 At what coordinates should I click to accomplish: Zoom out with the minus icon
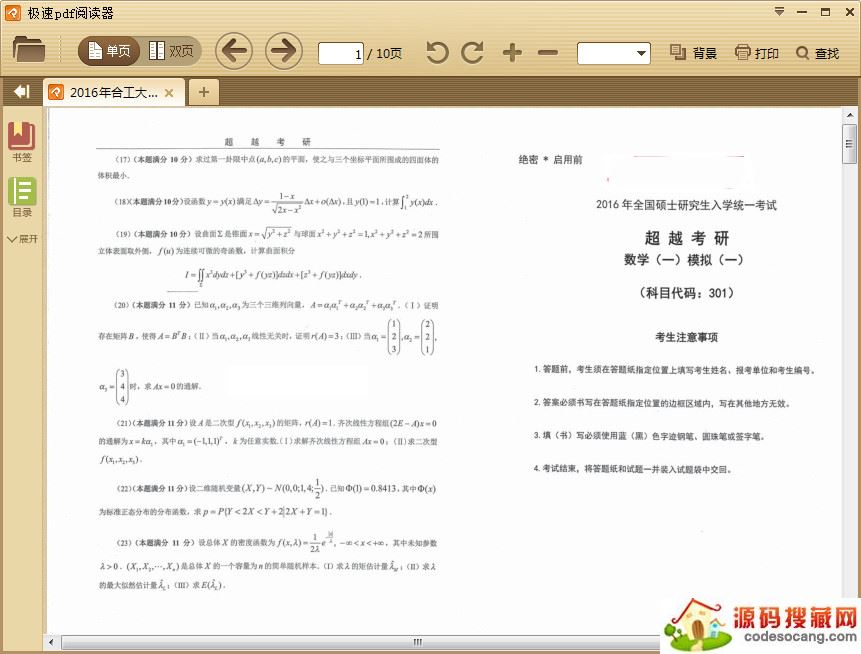click(x=547, y=52)
